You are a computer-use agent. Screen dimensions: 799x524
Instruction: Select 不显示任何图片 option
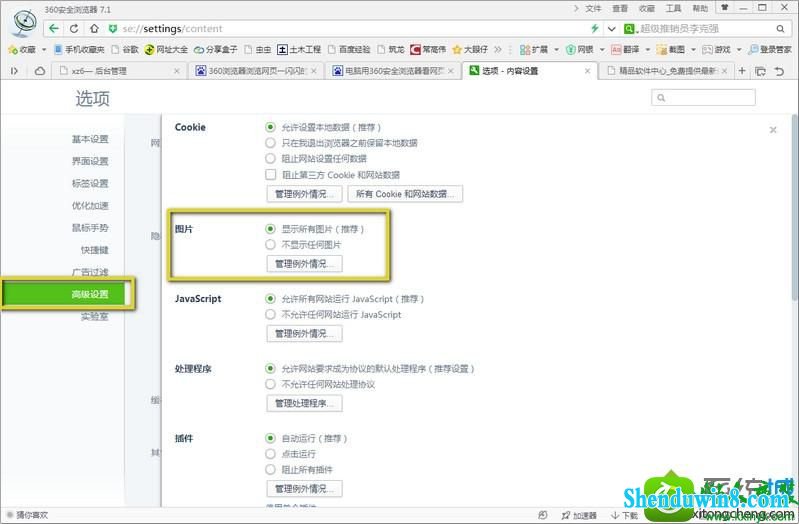(271, 245)
